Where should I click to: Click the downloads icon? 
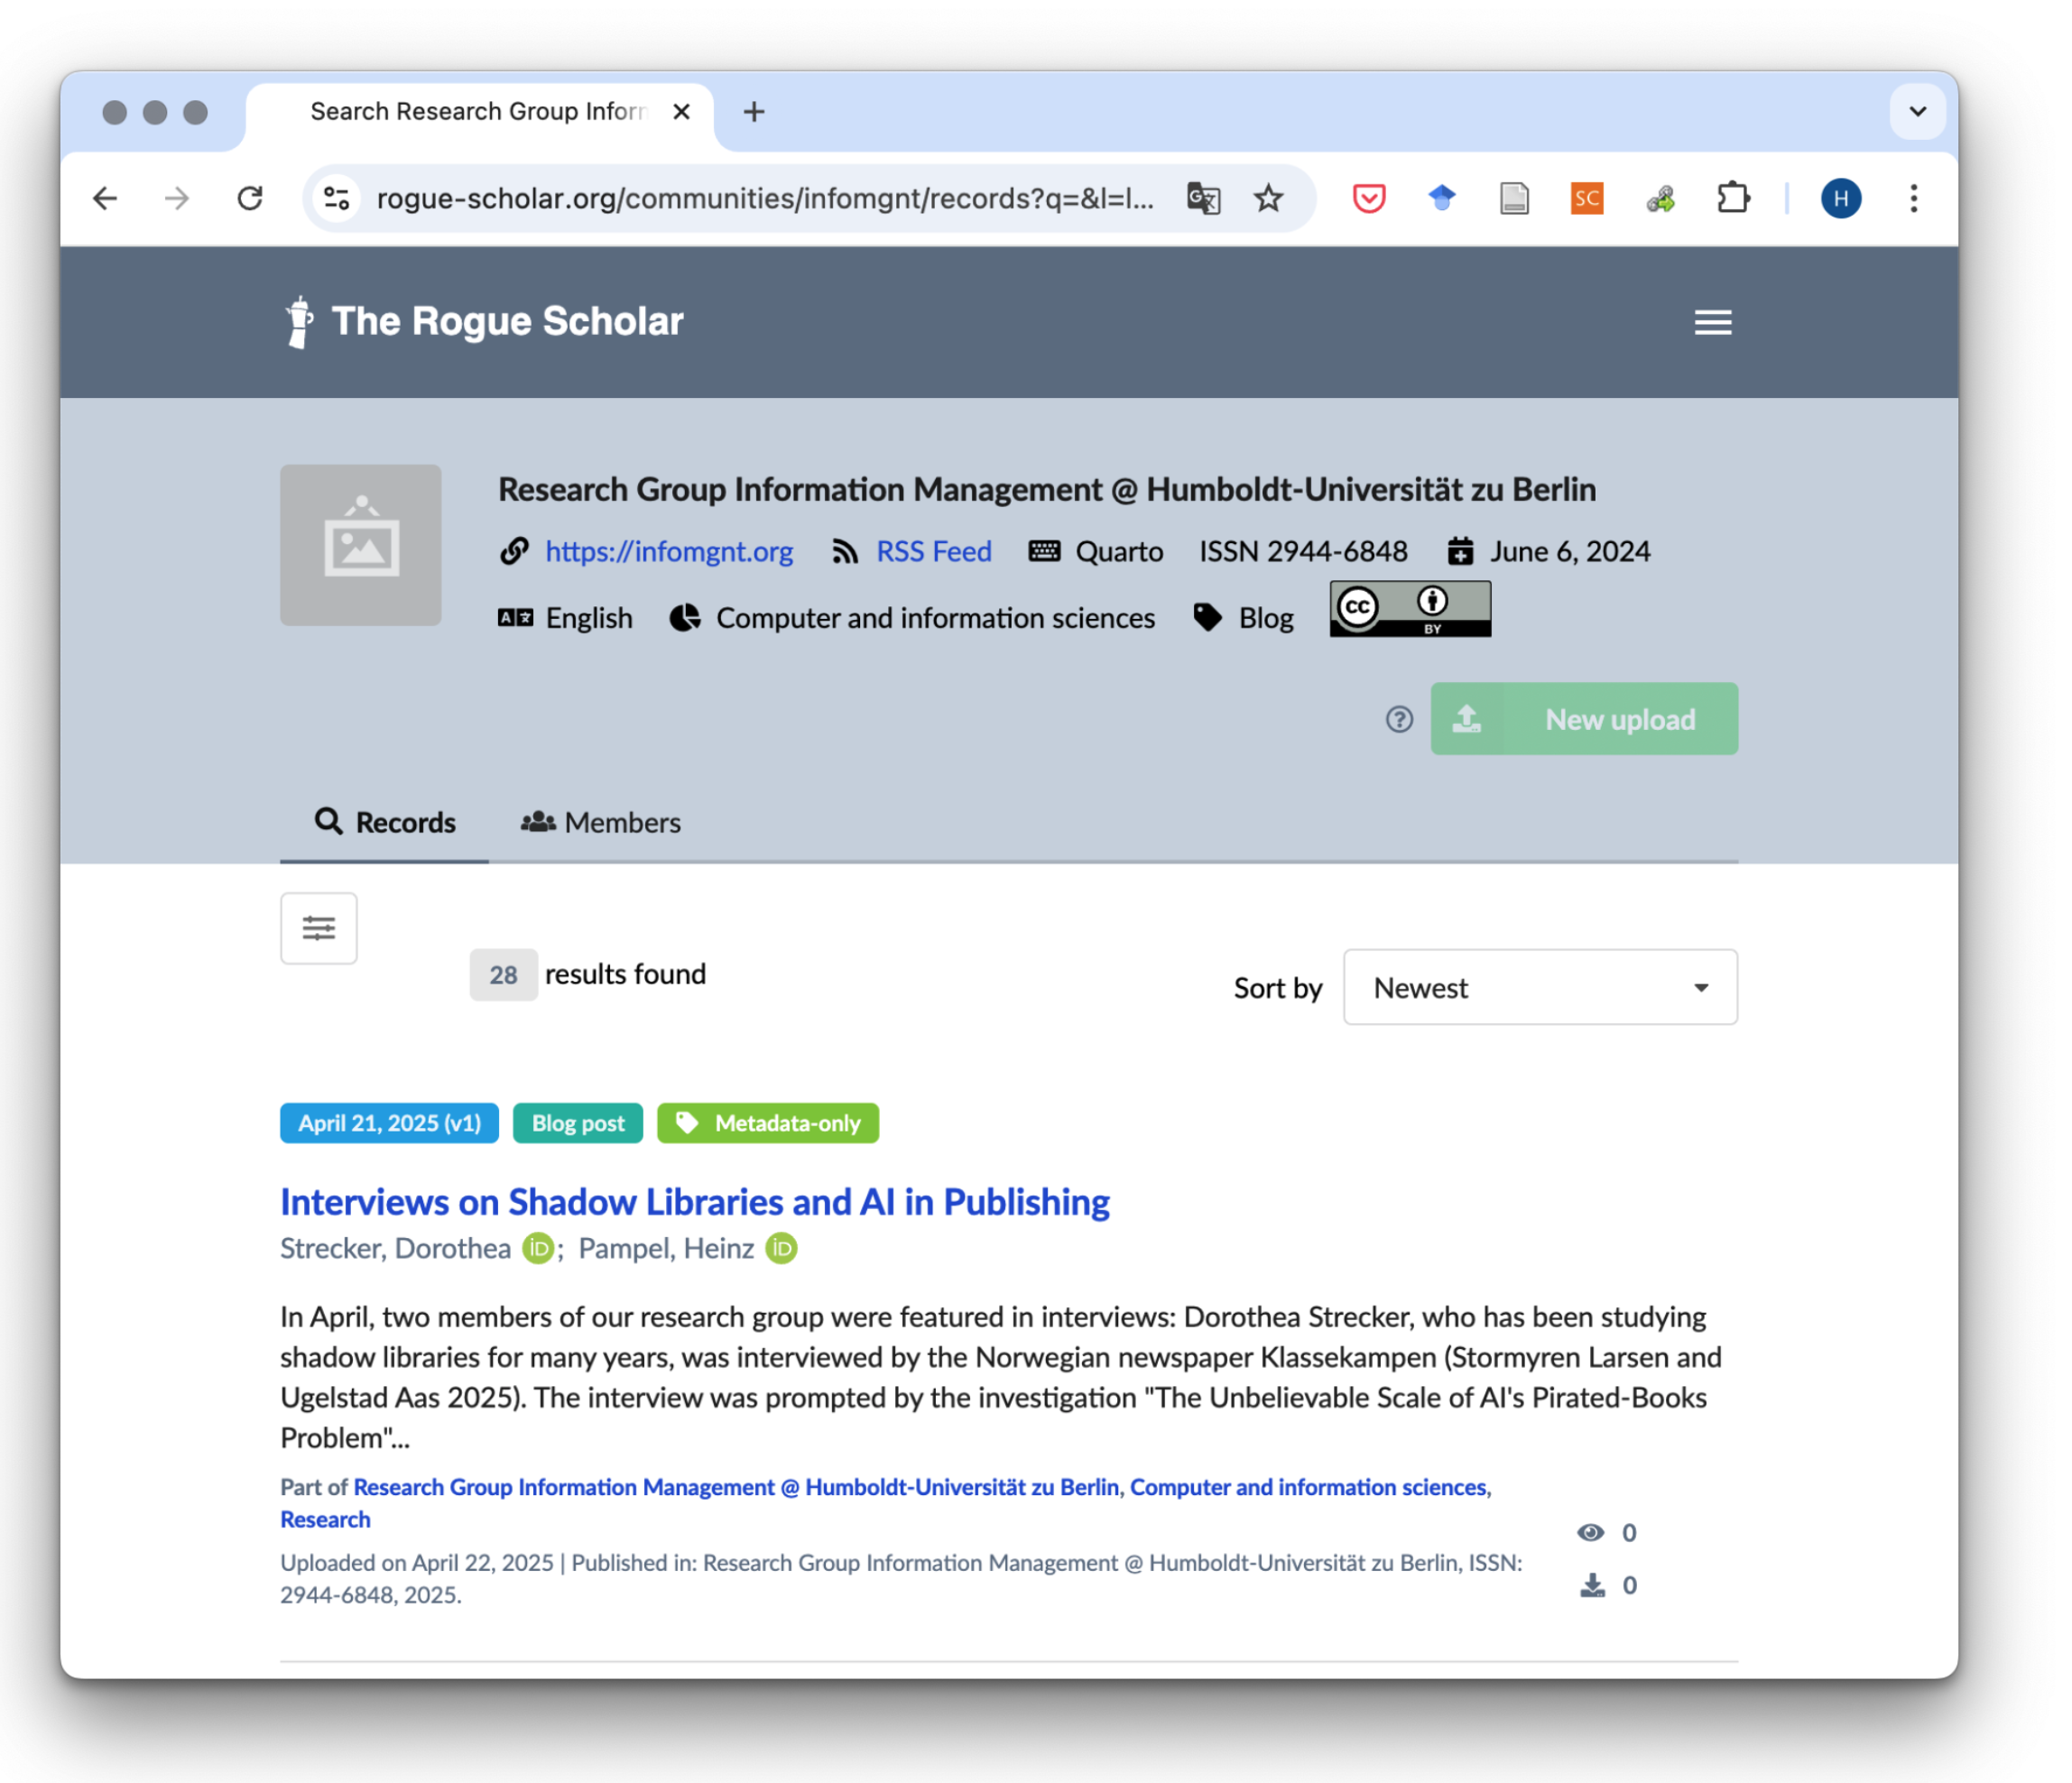click(x=1592, y=1585)
